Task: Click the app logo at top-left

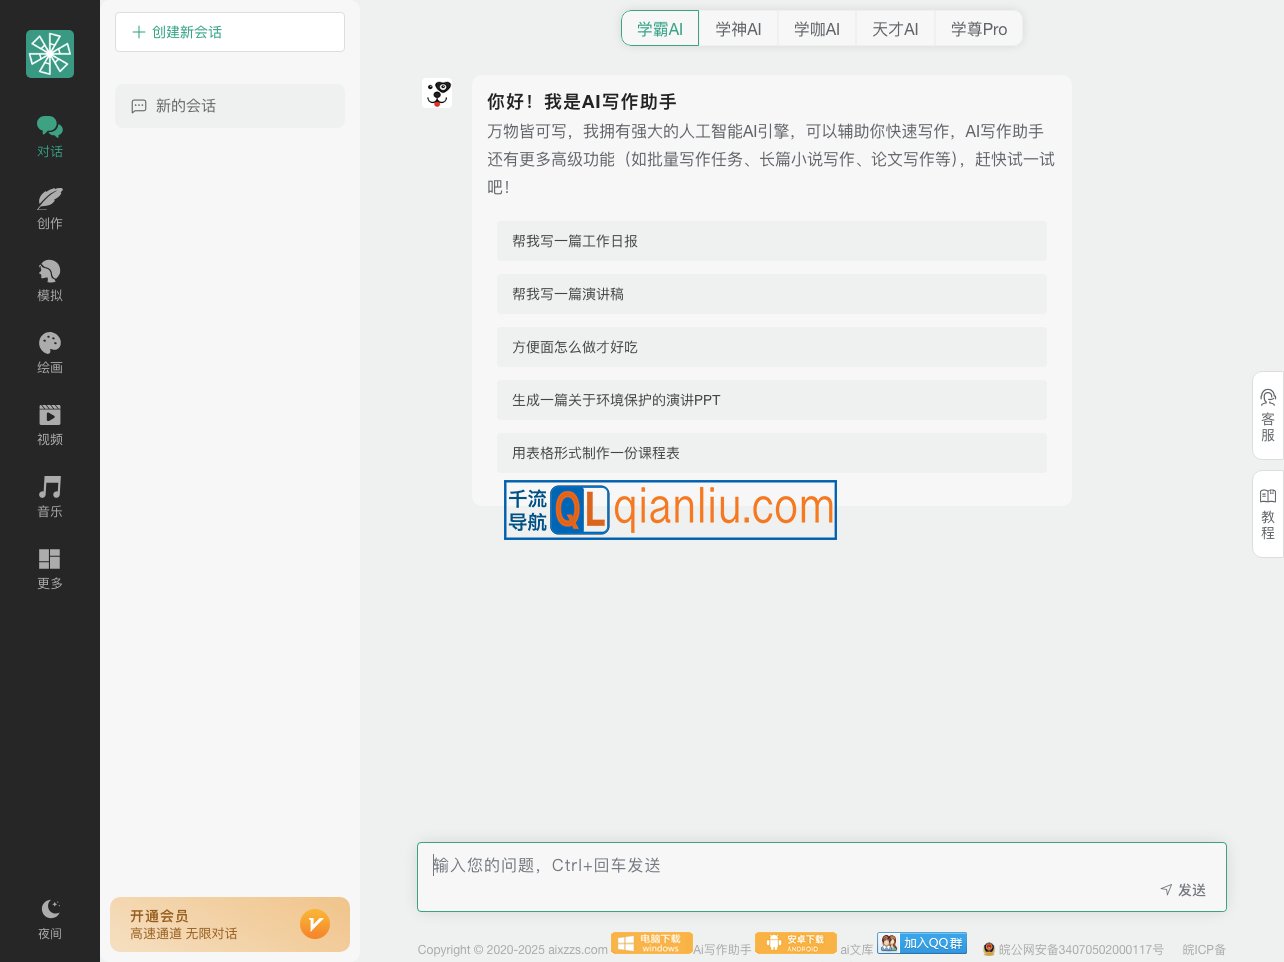Action: tap(50, 54)
